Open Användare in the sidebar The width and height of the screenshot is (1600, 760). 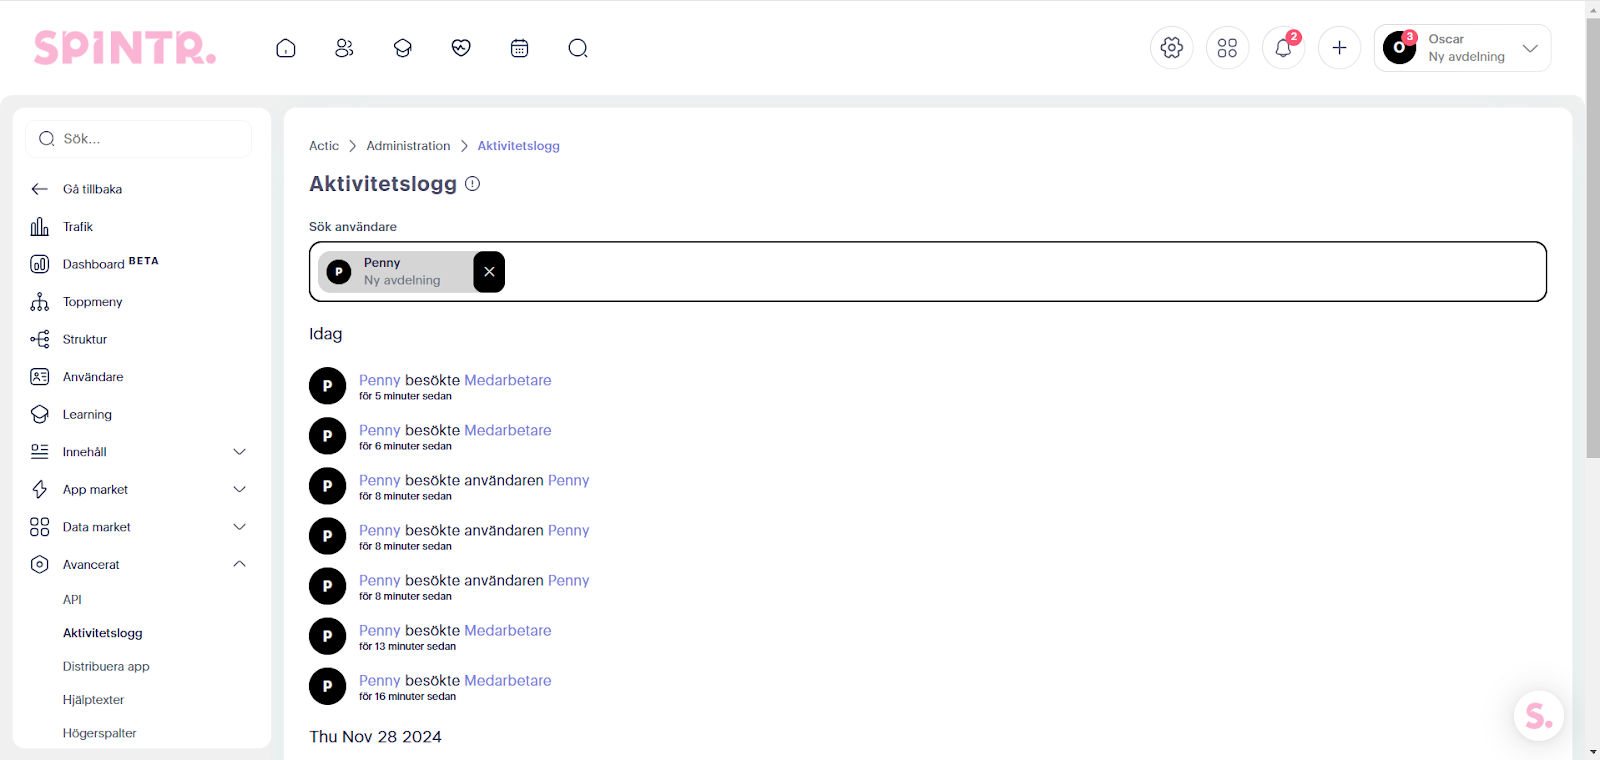tap(93, 377)
